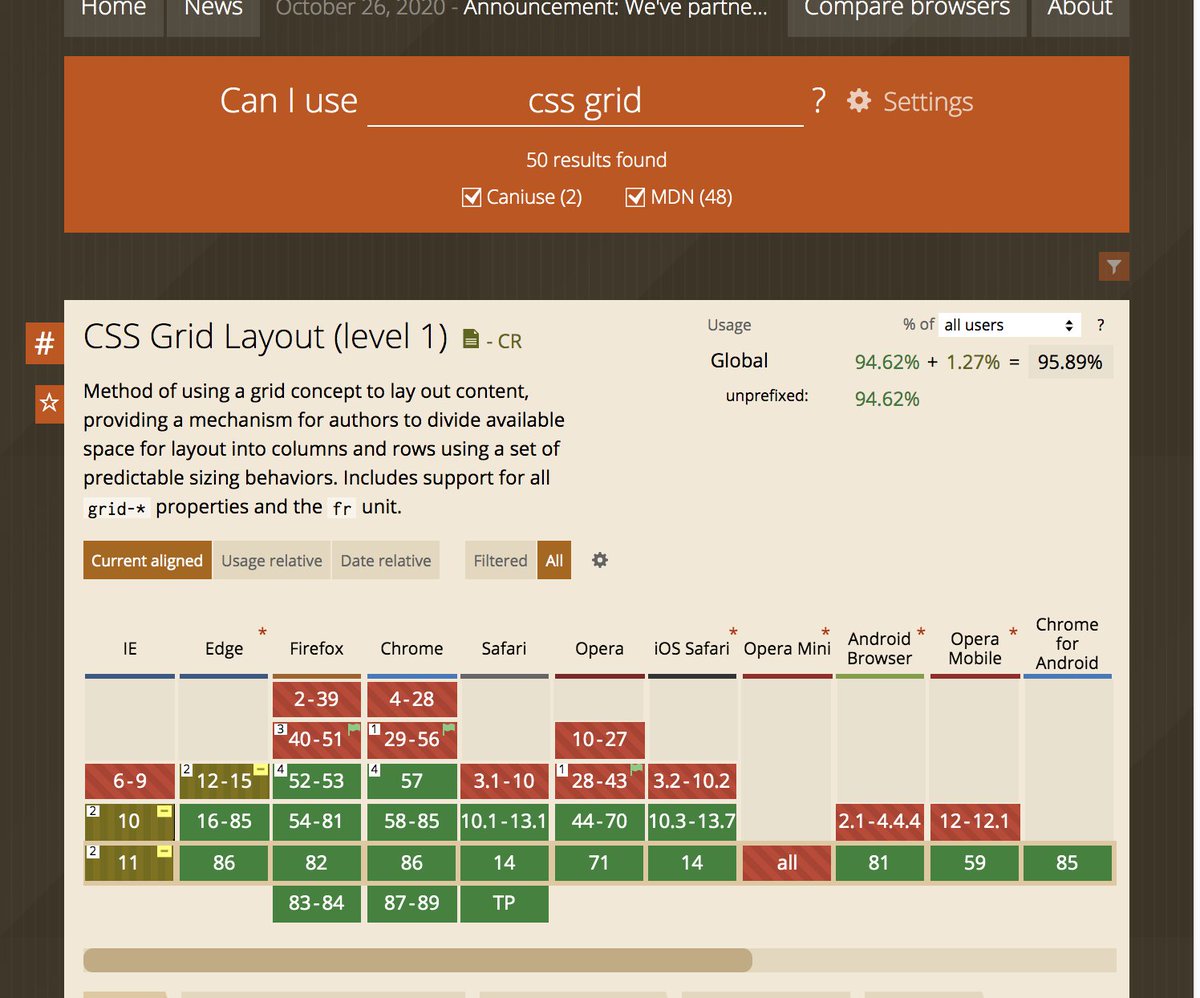Click the question mark beside all users

[x=1101, y=325]
